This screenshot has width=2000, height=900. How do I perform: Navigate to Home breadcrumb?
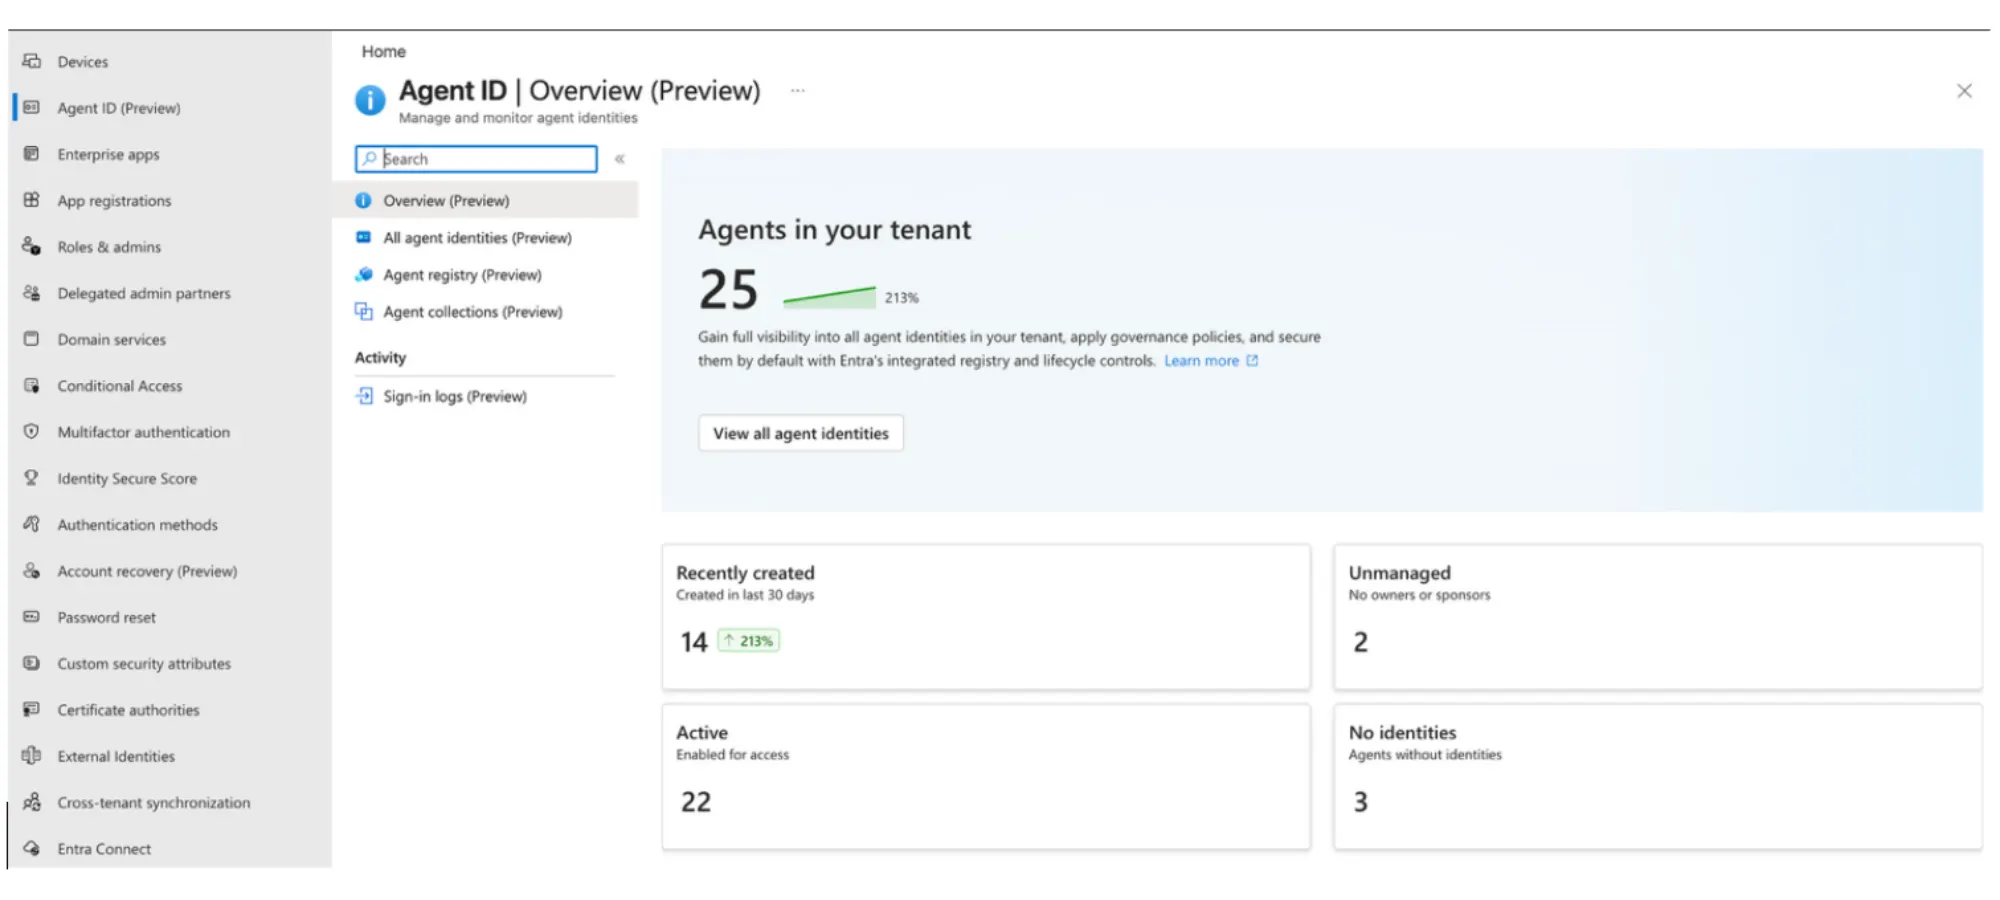[384, 51]
